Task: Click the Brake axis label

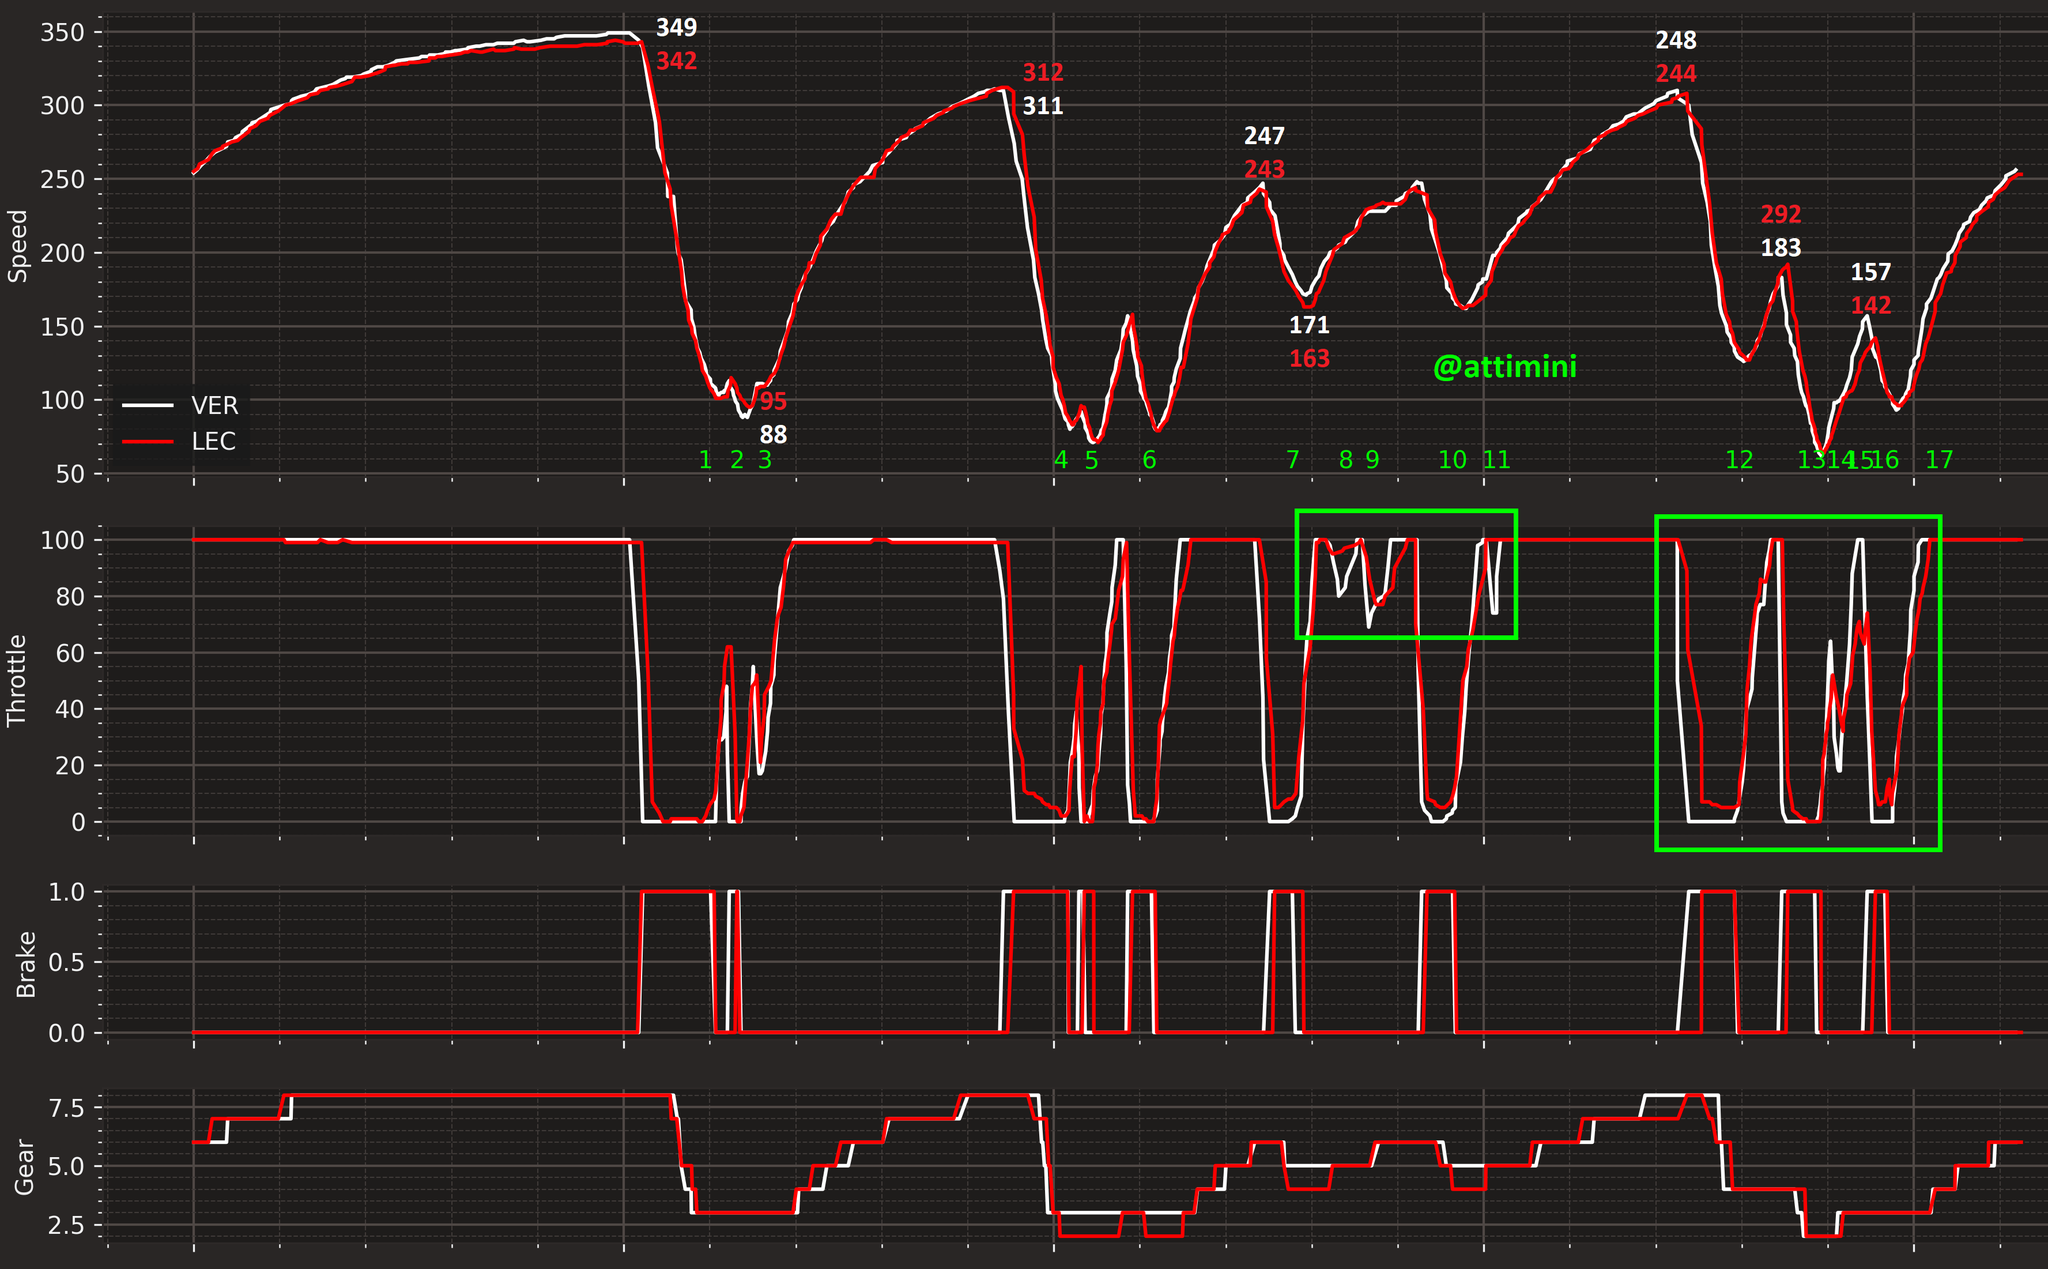Action: pyautogui.click(x=26, y=964)
